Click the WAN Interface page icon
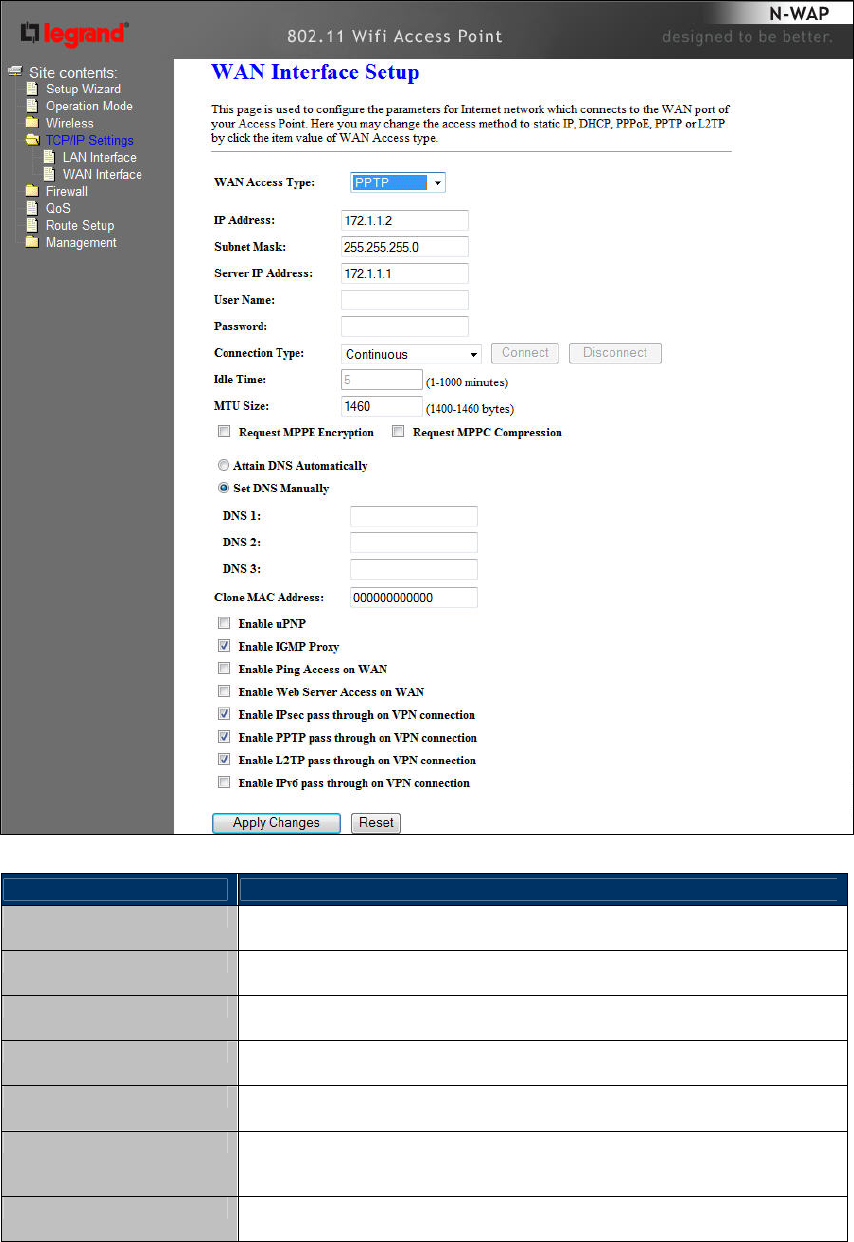Viewport: 854px width, 1242px height. pyautogui.click(x=50, y=174)
